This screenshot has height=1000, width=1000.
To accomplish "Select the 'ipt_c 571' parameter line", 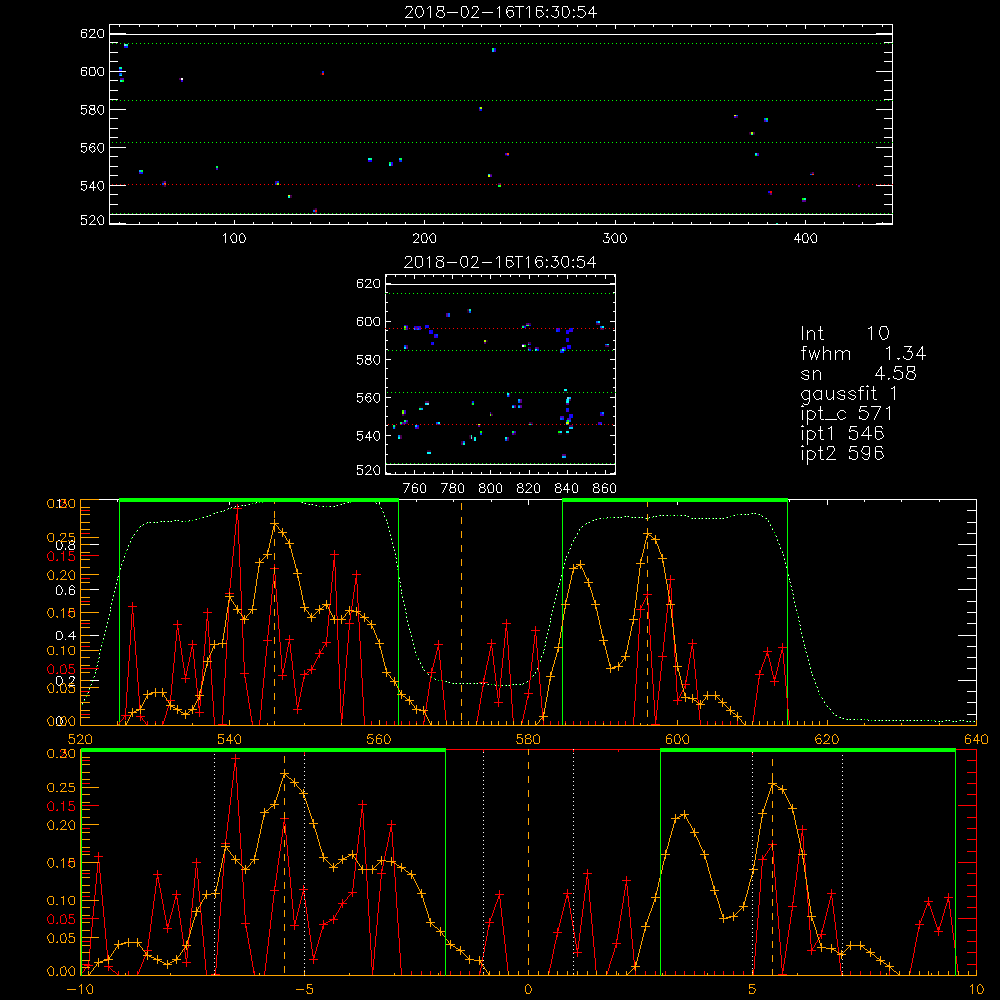I will (x=846, y=414).
